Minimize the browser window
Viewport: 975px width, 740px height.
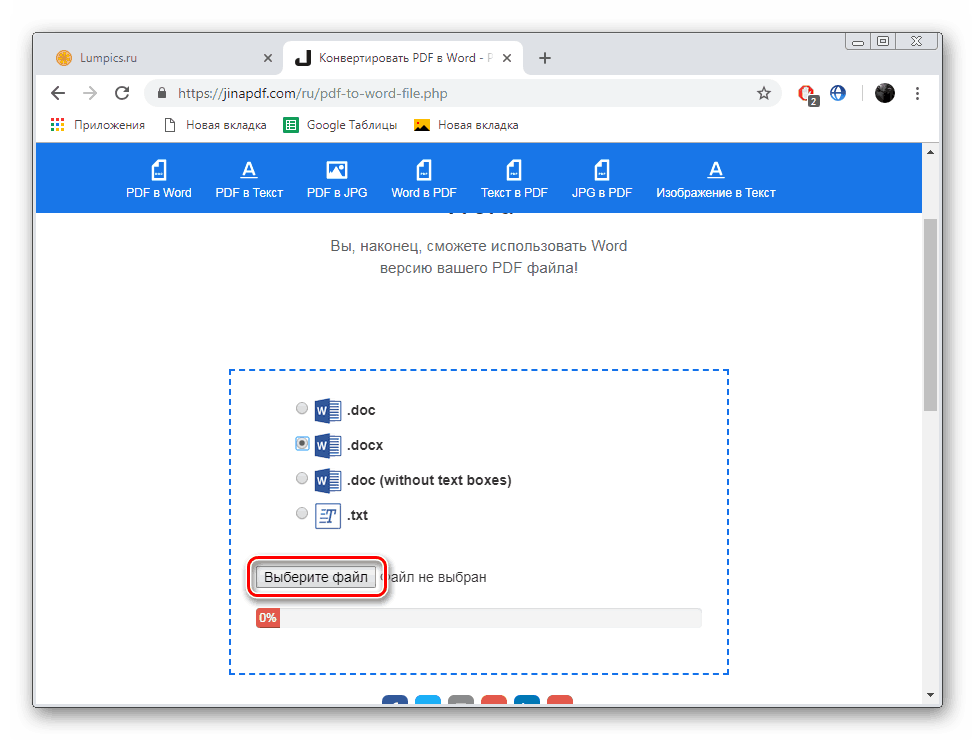(858, 42)
